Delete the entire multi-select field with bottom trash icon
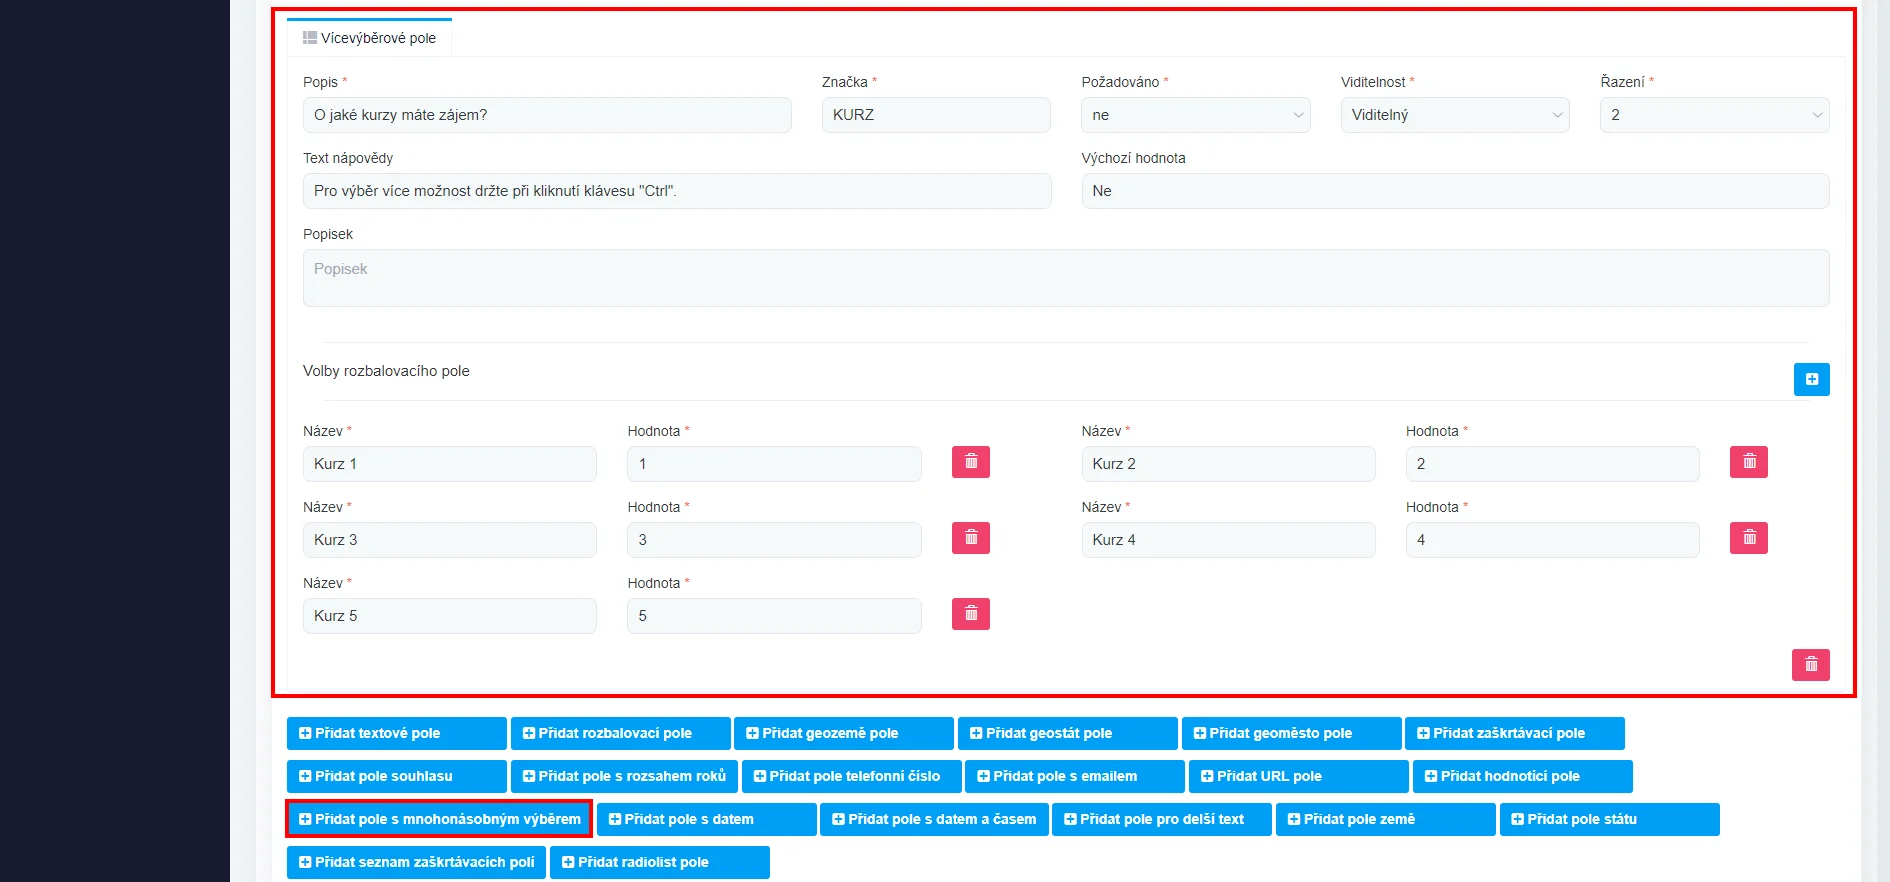The width and height of the screenshot is (1890, 882). tap(1810, 665)
